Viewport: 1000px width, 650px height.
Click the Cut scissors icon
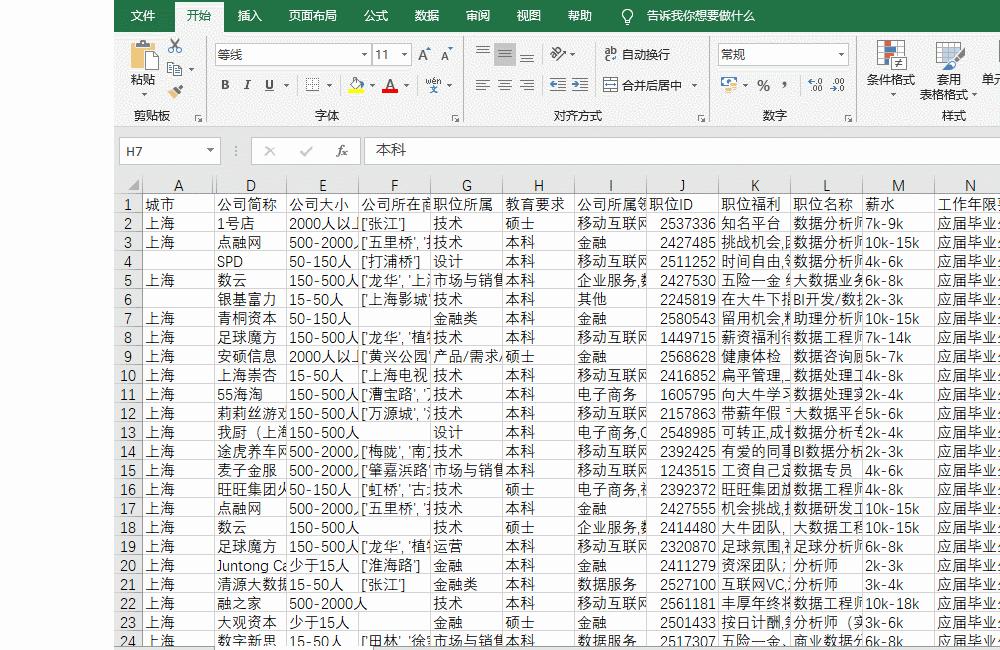(175, 46)
